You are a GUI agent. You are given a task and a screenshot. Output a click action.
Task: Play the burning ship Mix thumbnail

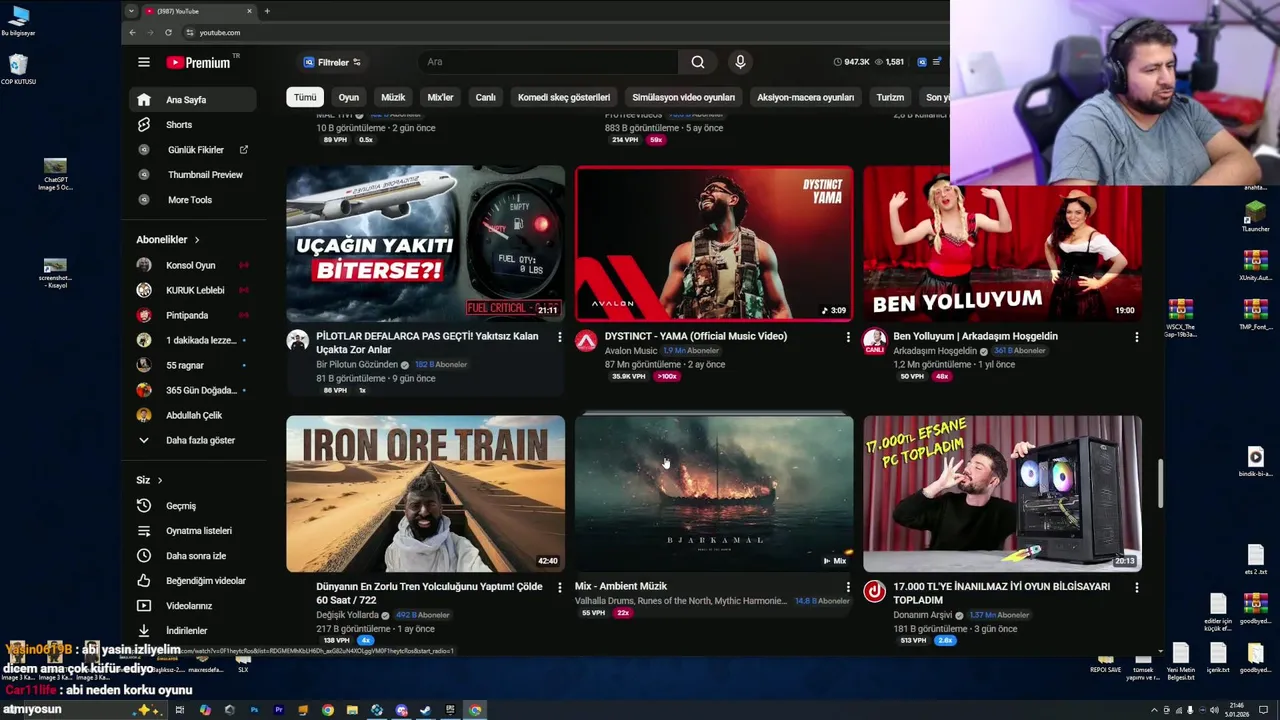tap(714, 494)
